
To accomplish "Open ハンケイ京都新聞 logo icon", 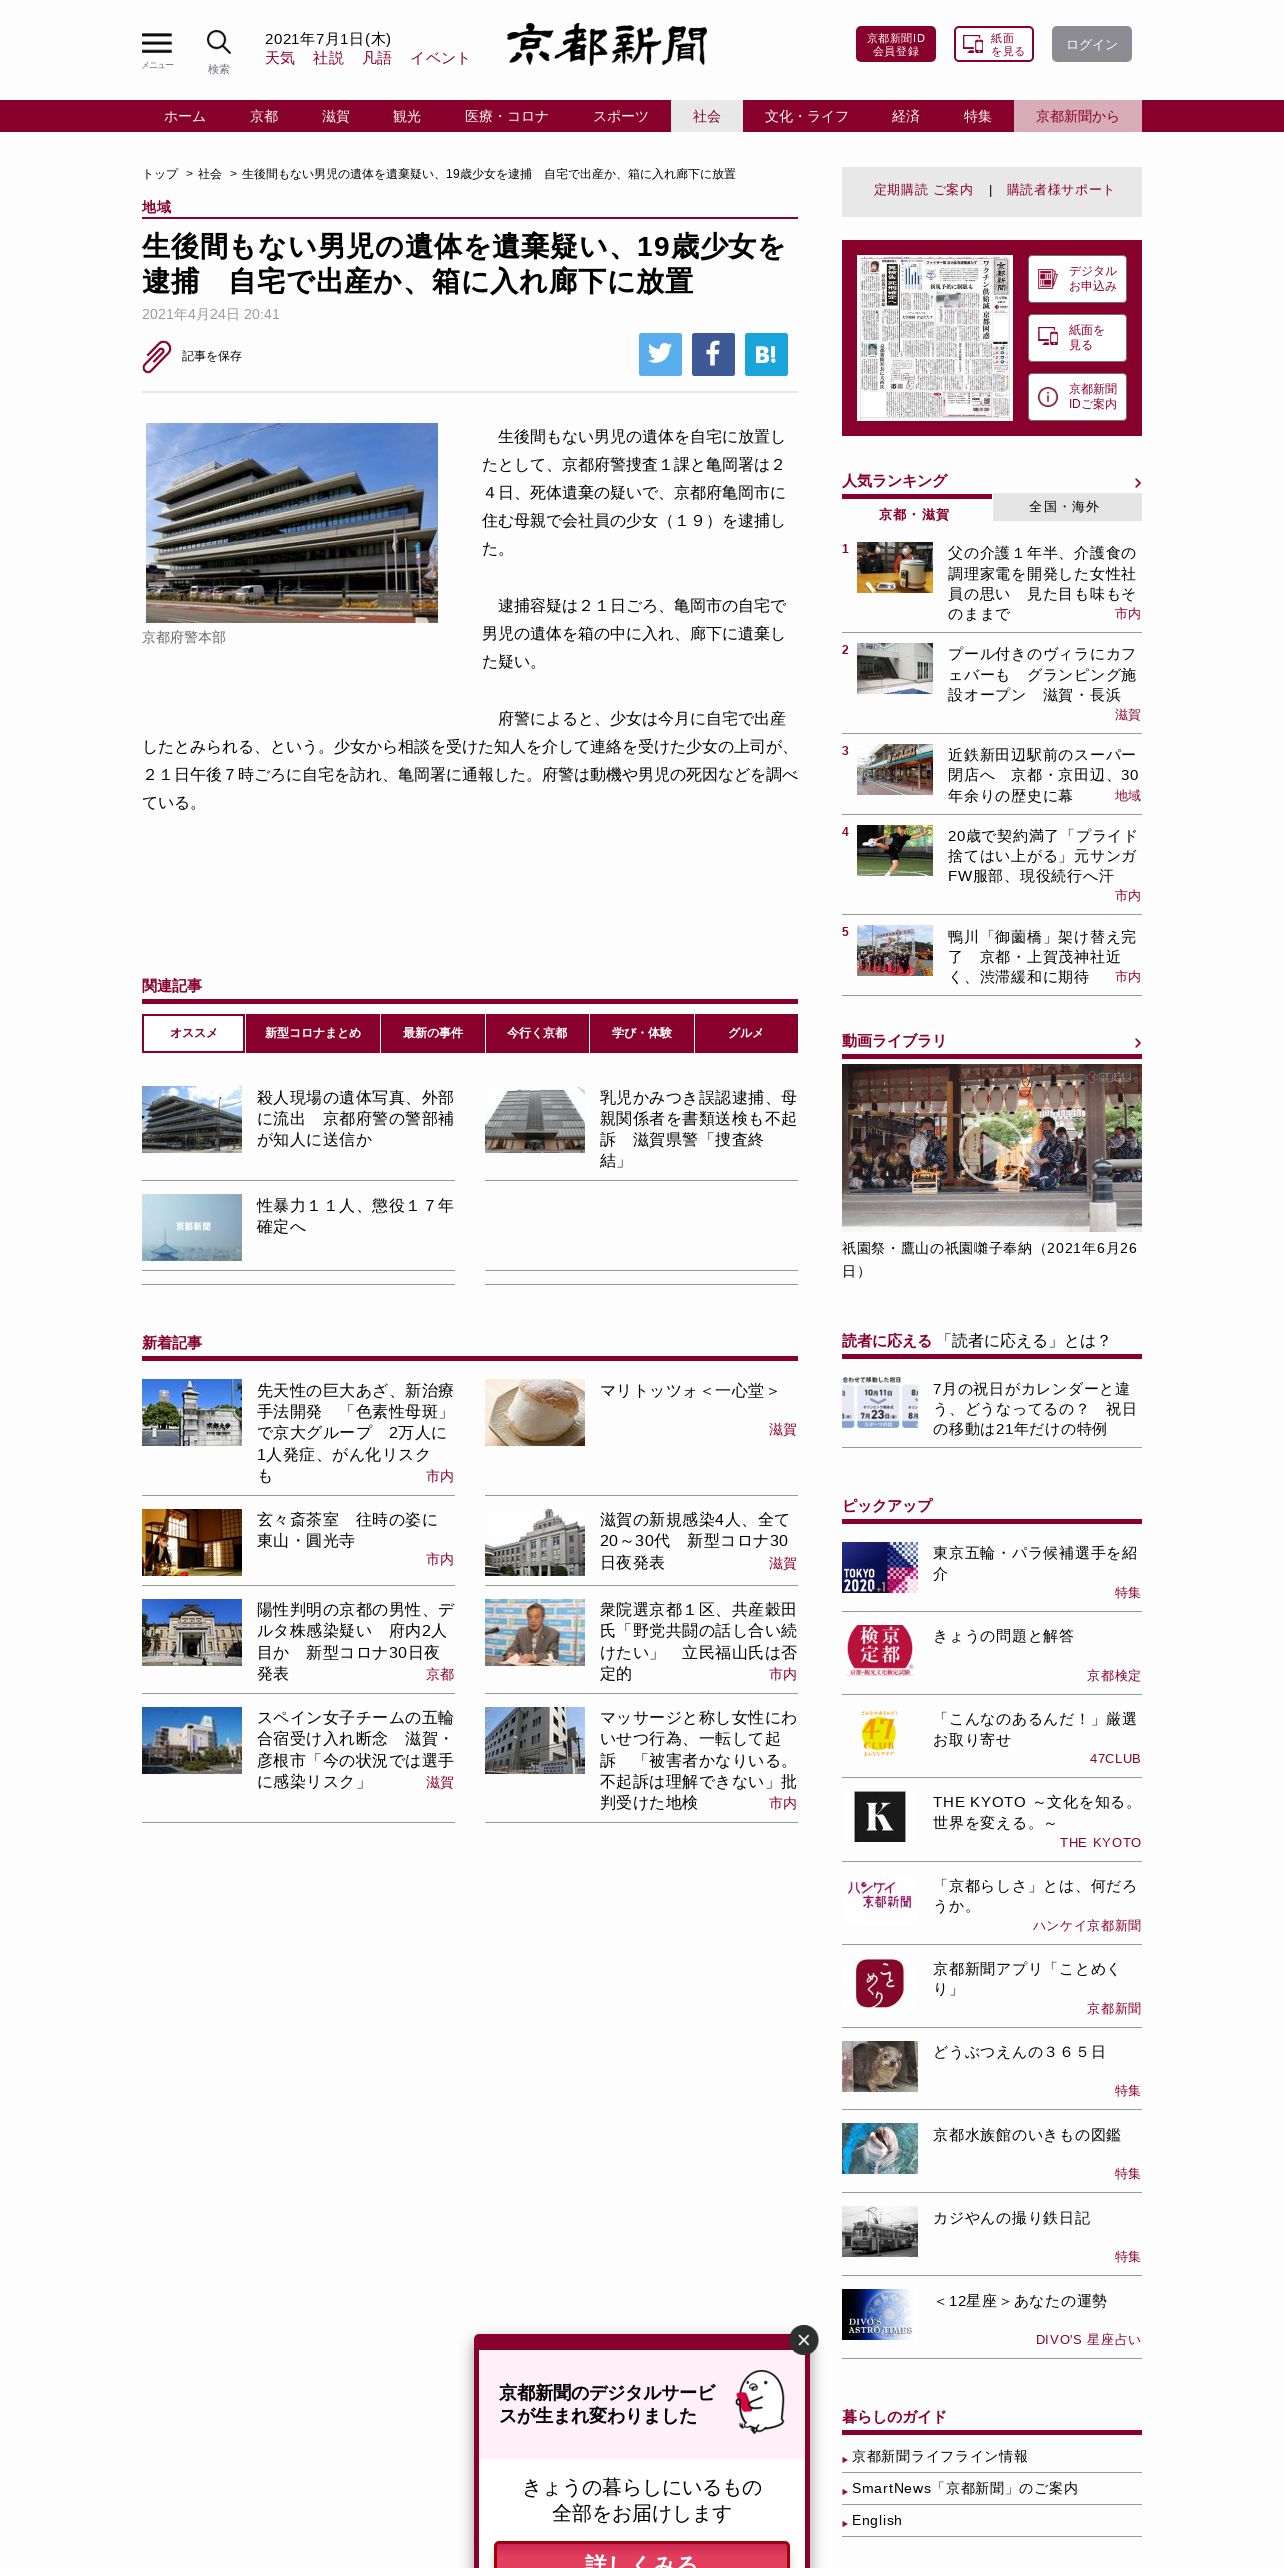I will (x=880, y=1894).
